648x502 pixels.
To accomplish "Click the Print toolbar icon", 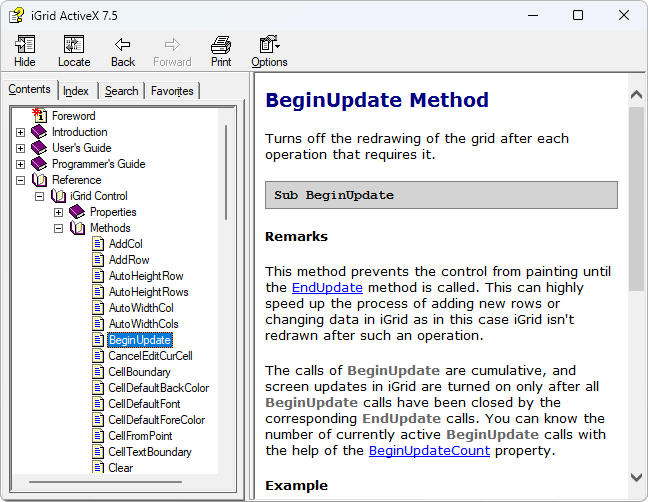I will point(221,45).
